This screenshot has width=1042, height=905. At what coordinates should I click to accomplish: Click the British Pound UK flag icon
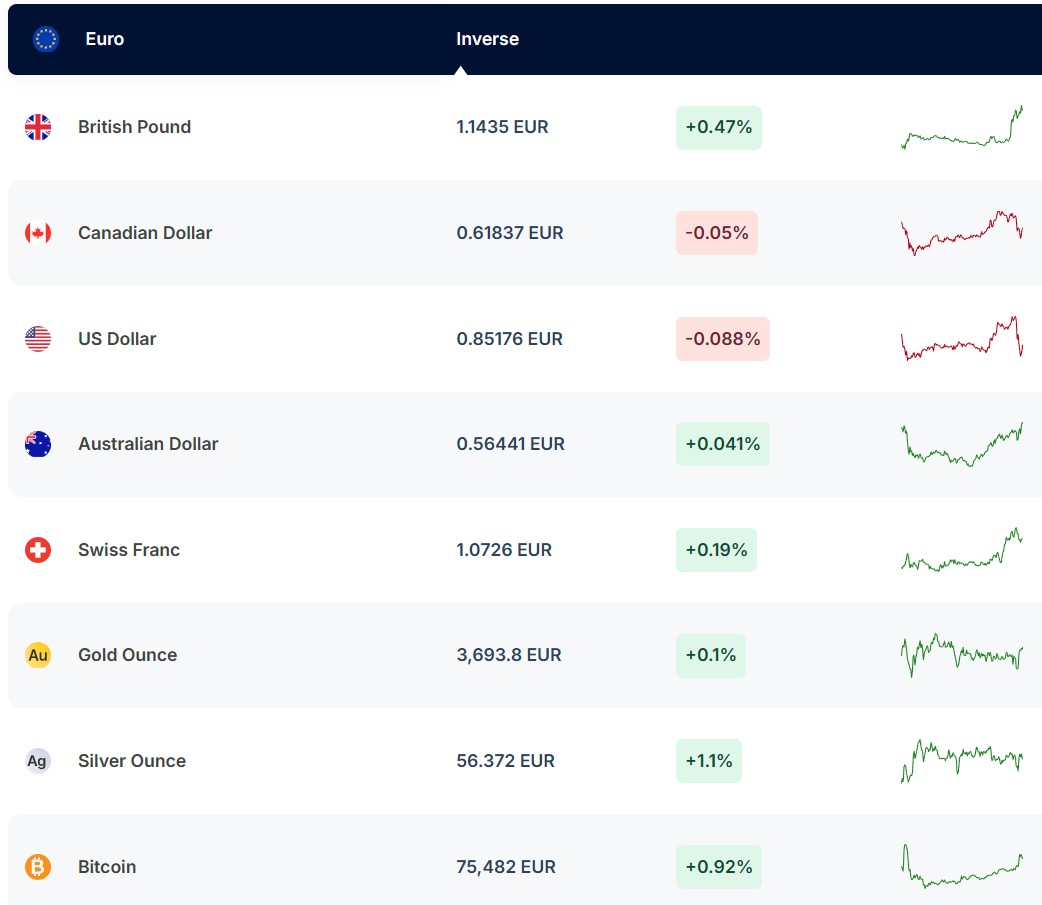(x=38, y=127)
